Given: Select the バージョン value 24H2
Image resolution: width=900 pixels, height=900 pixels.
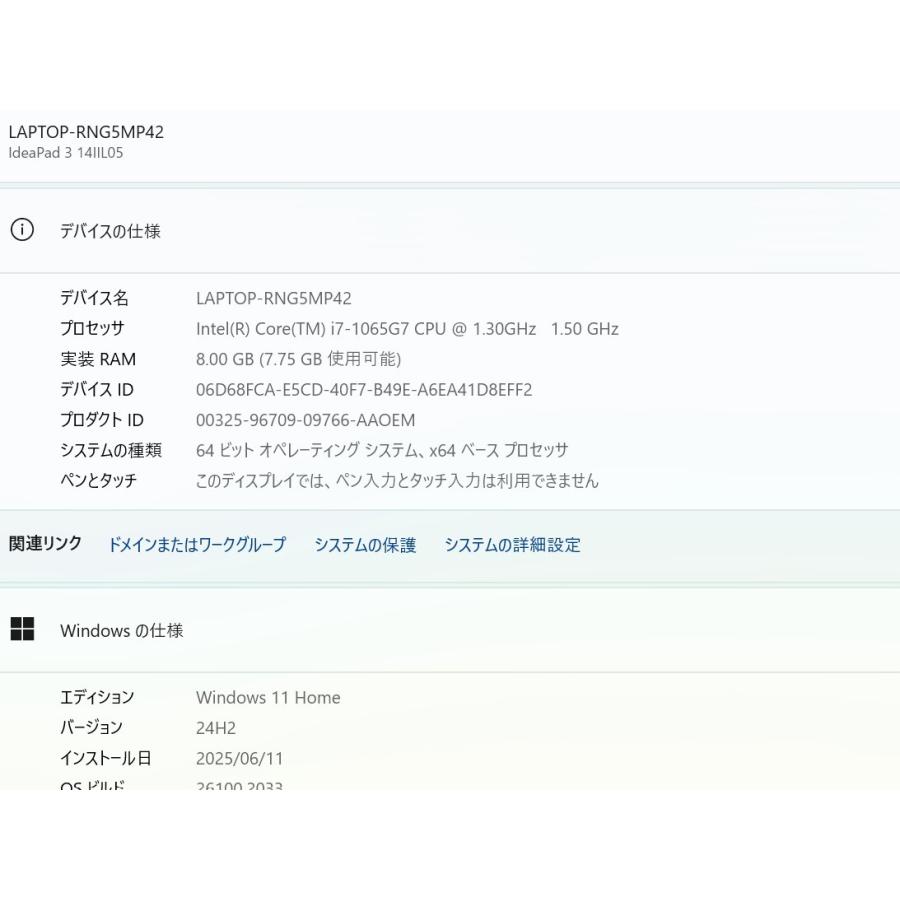Looking at the screenshot, I should click(216, 728).
